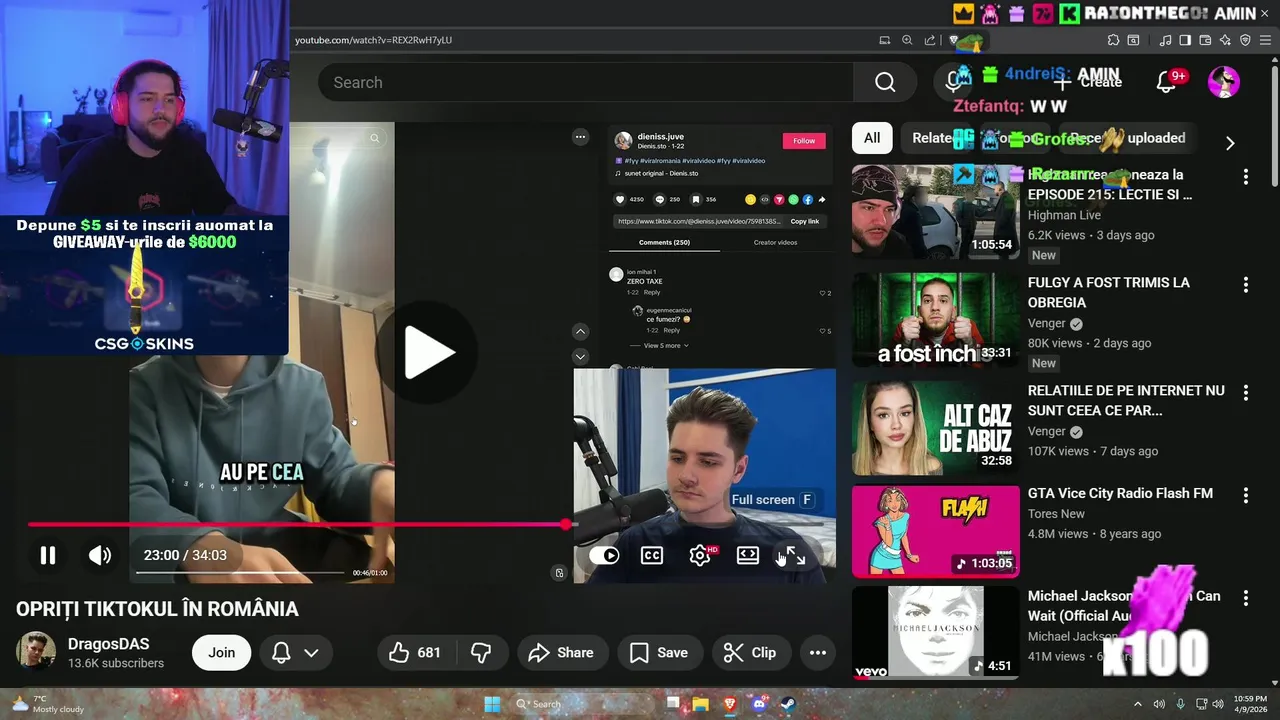This screenshot has width=1280, height=720.
Task: Dislike the video
Action: [x=481, y=652]
